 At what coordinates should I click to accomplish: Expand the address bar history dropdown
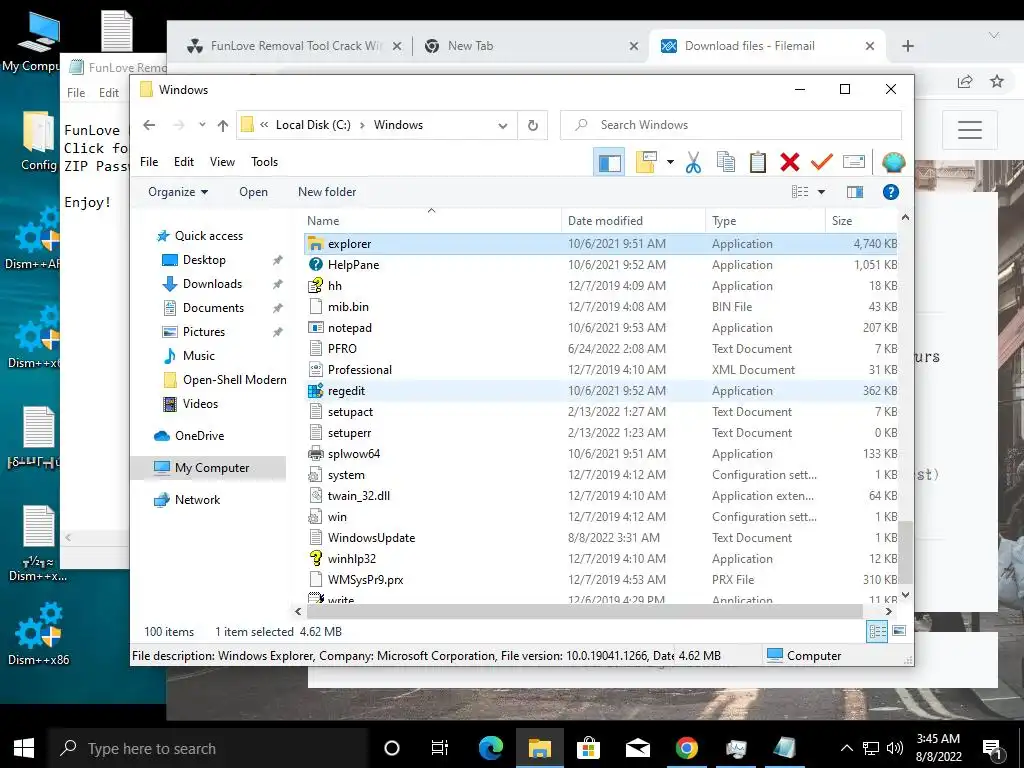[x=503, y=125]
